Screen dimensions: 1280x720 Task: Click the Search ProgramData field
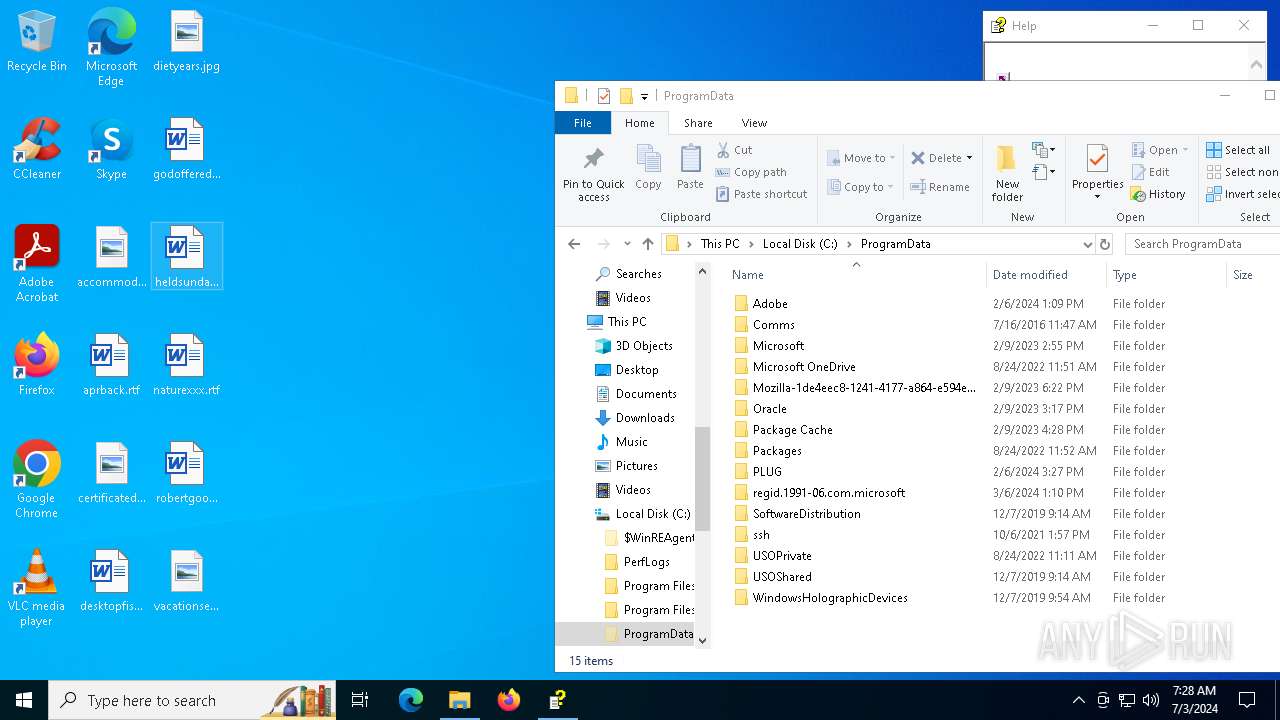click(x=1204, y=244)
